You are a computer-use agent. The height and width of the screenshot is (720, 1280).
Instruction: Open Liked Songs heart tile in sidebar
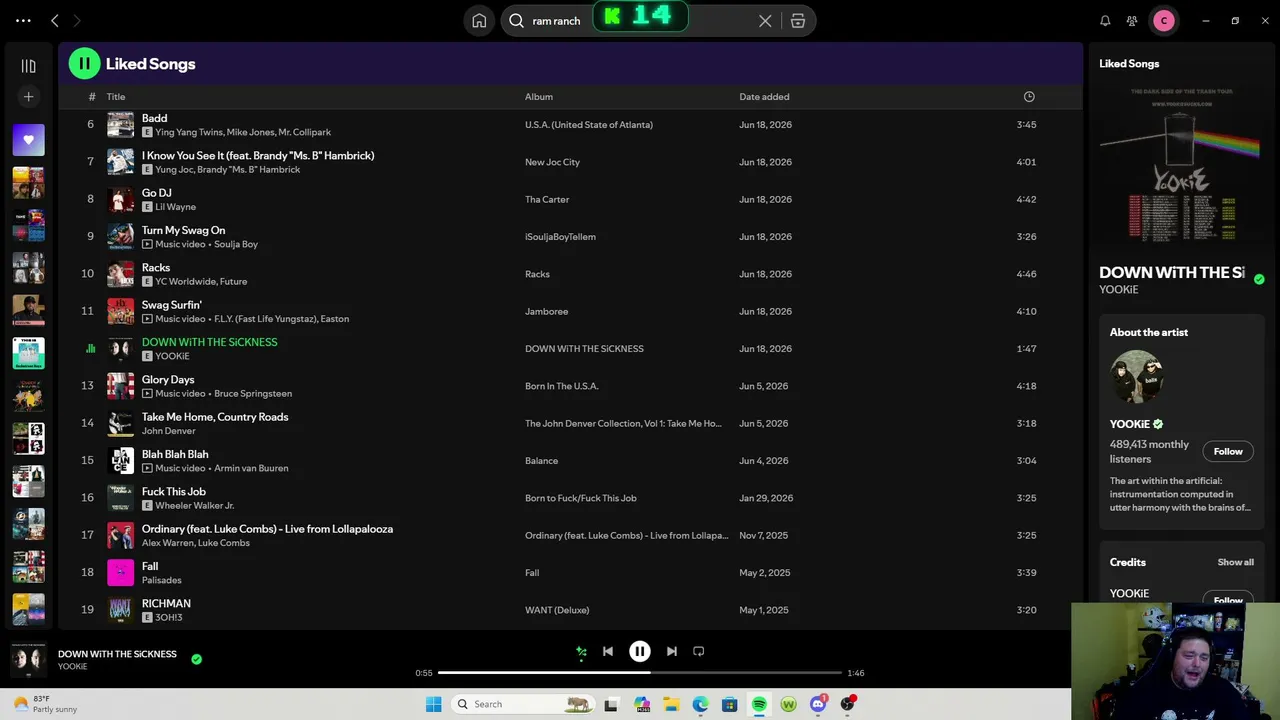[28, 140]
